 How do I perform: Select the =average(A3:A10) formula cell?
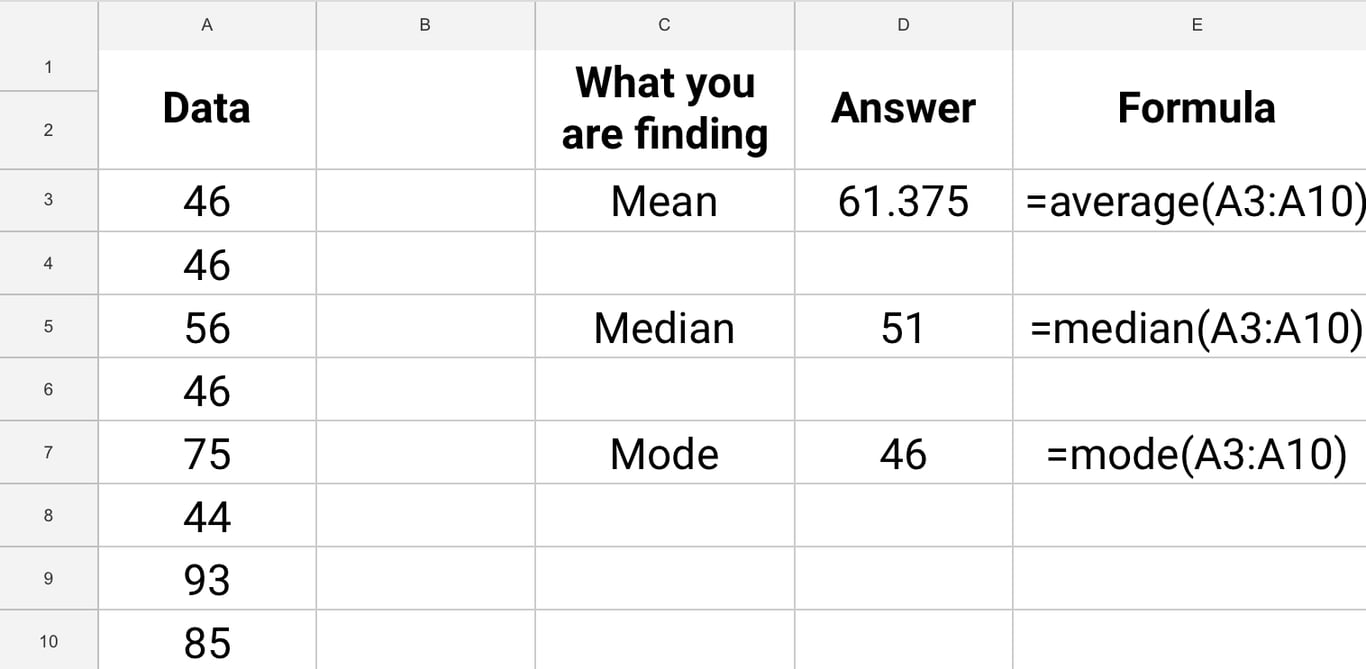click(x=1190, y=201)
